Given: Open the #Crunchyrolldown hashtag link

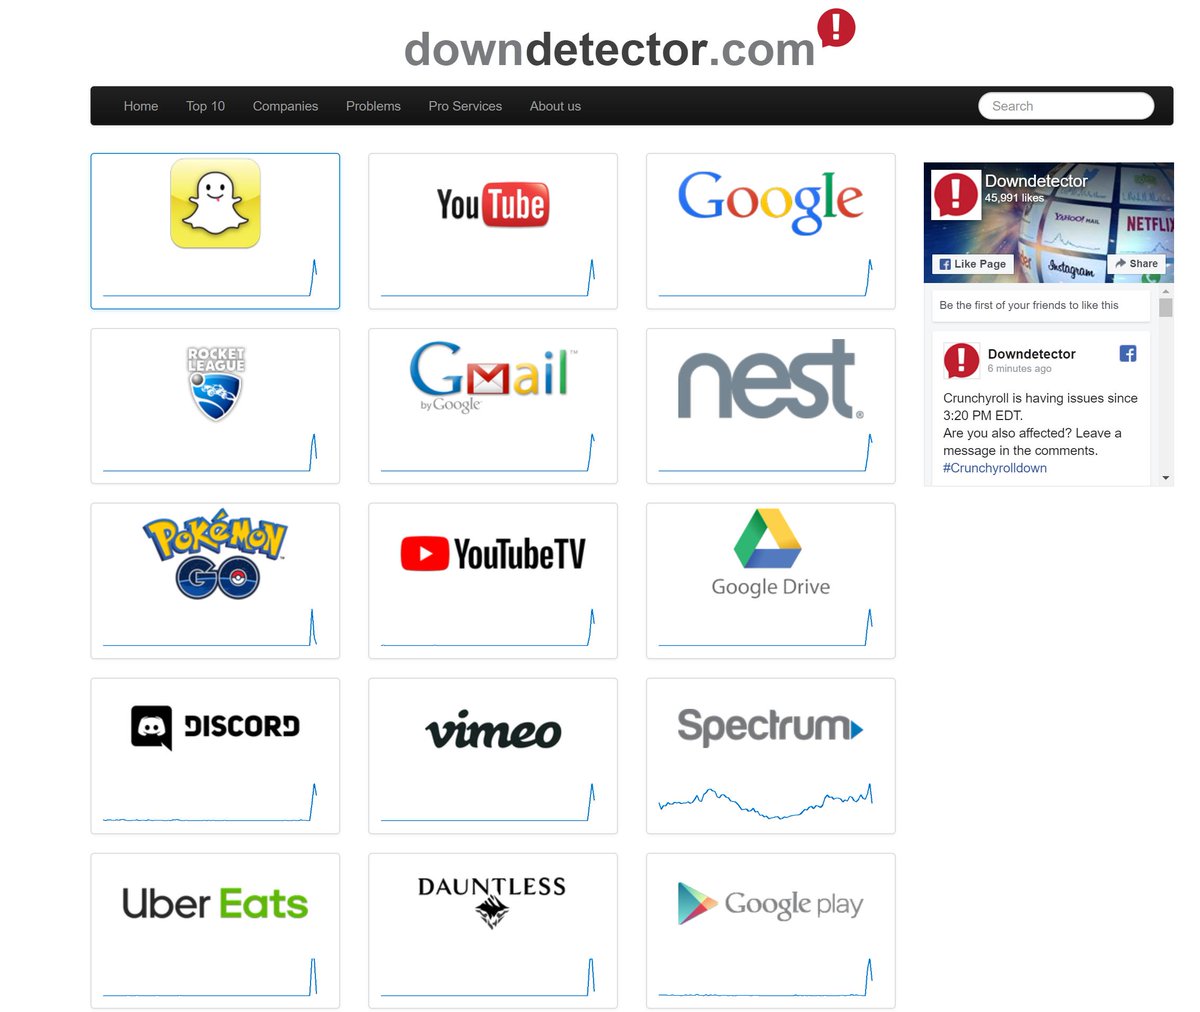Looking at the screenshot, I should pyautogui.click(x=995, y=468).
